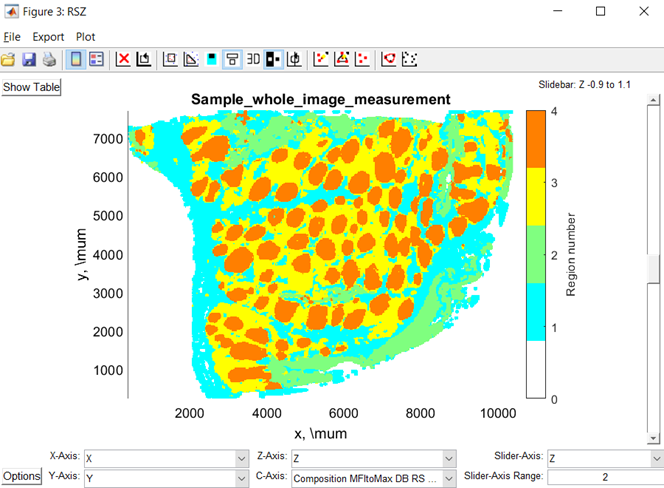Image resolution: width=664 pixels, height=488 pixels.
Task: Print the figure using the printer icon
Action: point(49,59)
